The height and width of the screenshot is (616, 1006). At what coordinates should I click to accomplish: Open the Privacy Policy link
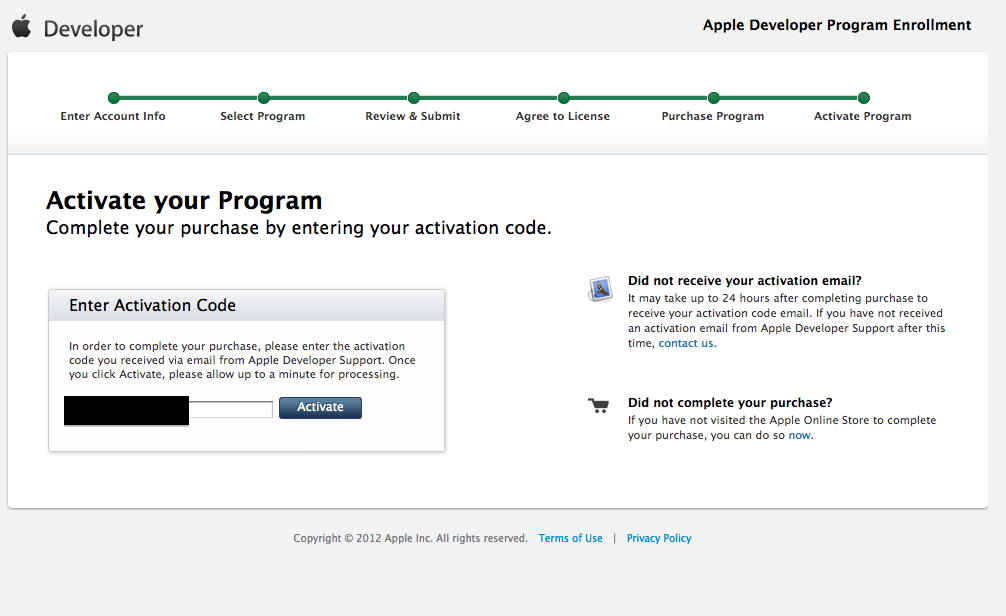tap(659, 538)
